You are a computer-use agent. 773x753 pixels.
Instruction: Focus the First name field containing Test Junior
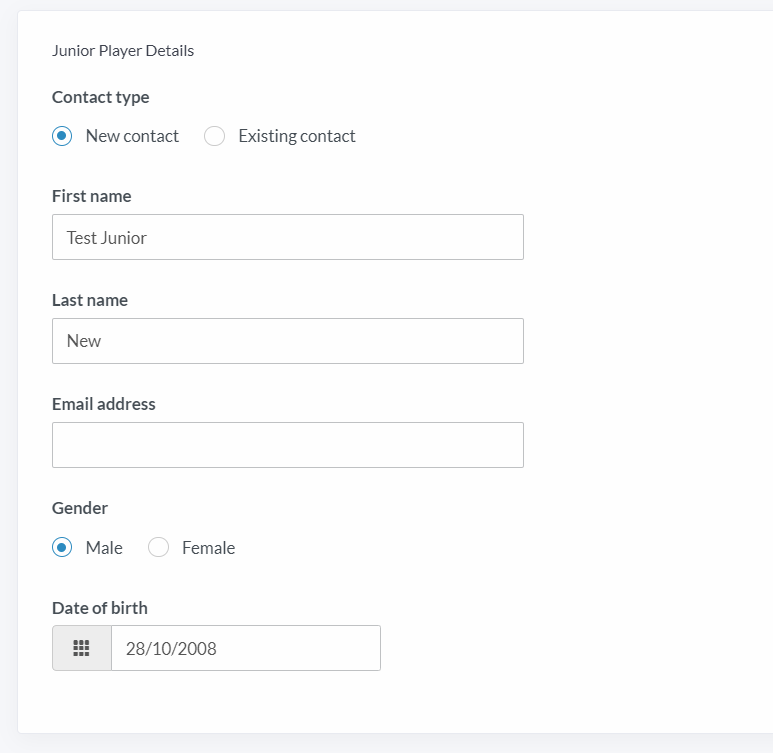(288, 237)
